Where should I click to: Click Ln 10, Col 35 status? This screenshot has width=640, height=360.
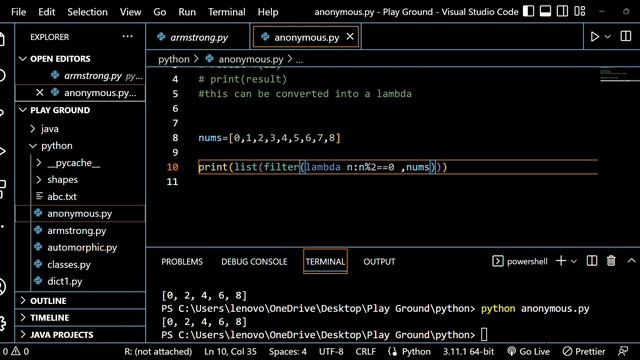[x=230, y=351]
